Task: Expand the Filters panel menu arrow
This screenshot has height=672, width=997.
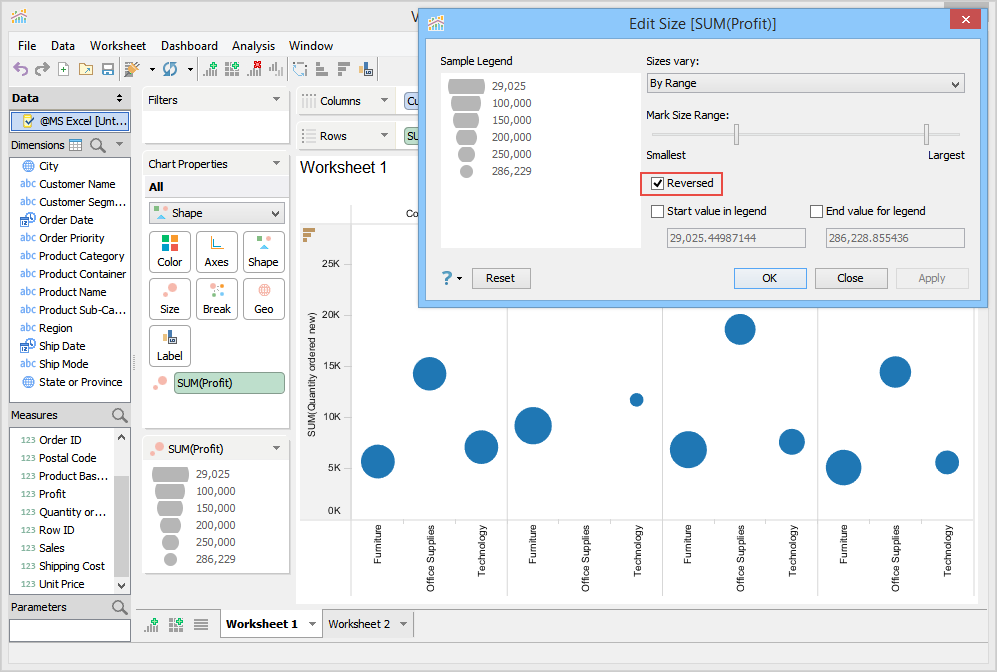Action: tap(277, 99)
